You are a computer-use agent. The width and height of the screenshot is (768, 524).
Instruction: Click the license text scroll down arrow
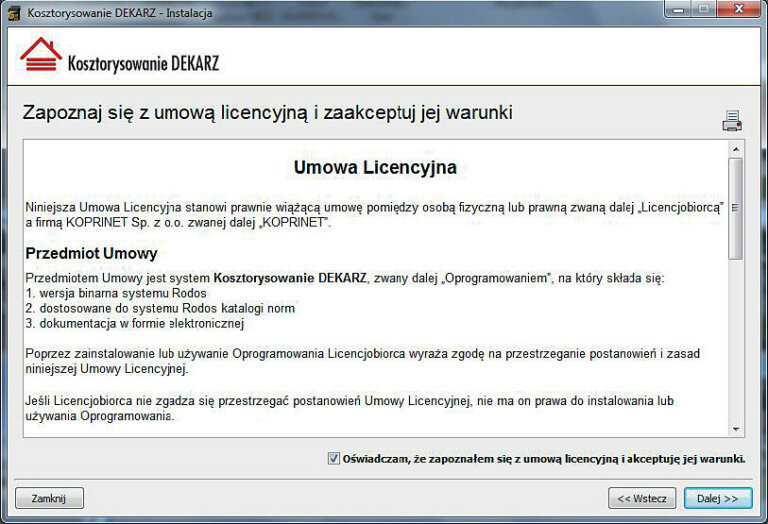pyautogui.click(x=736, y=429)
